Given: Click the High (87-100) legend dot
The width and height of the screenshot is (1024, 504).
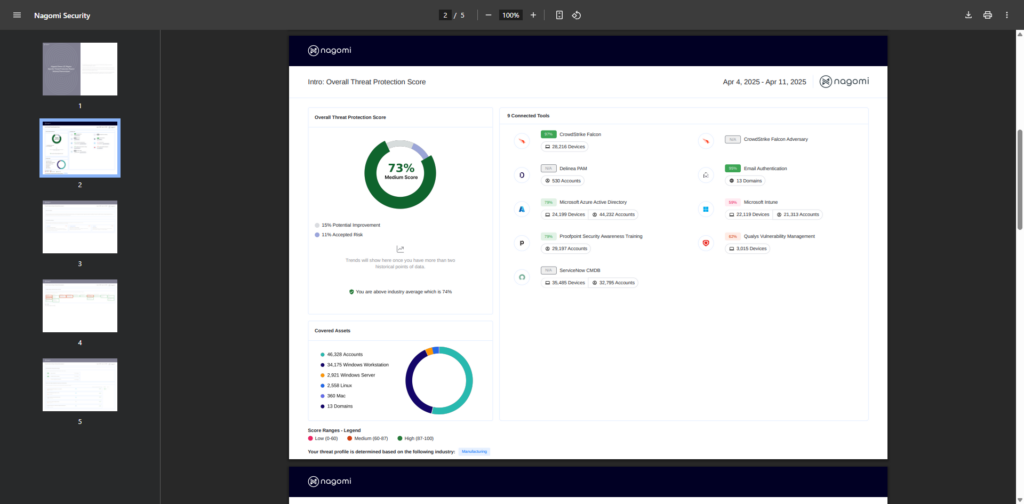Looking at the screenshot, I should tap(400, 438).
